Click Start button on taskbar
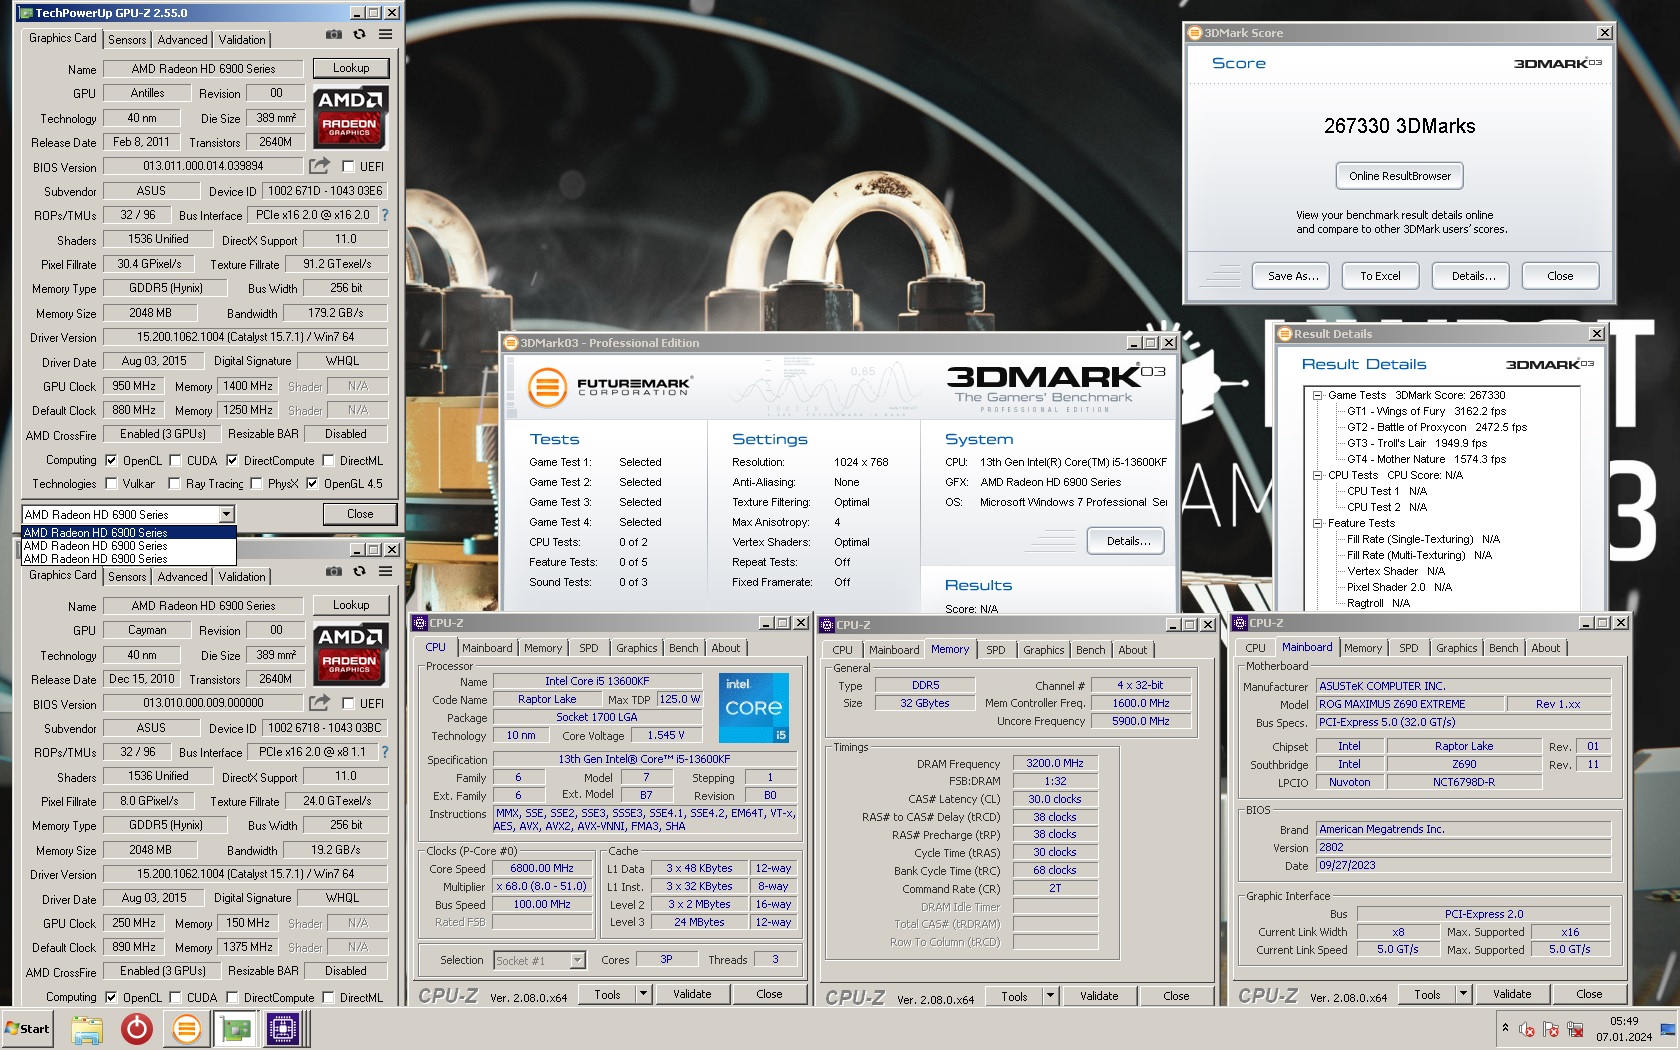 point(28,1029)
